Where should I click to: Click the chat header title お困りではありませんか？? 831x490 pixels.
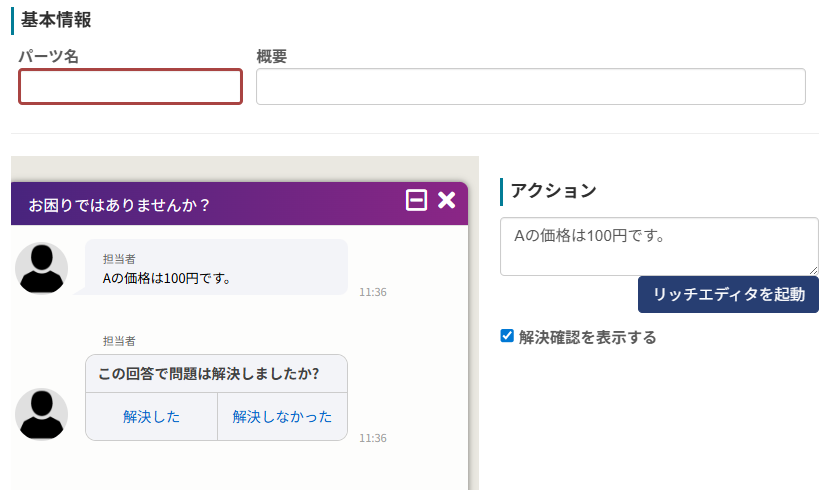(119, 205)
